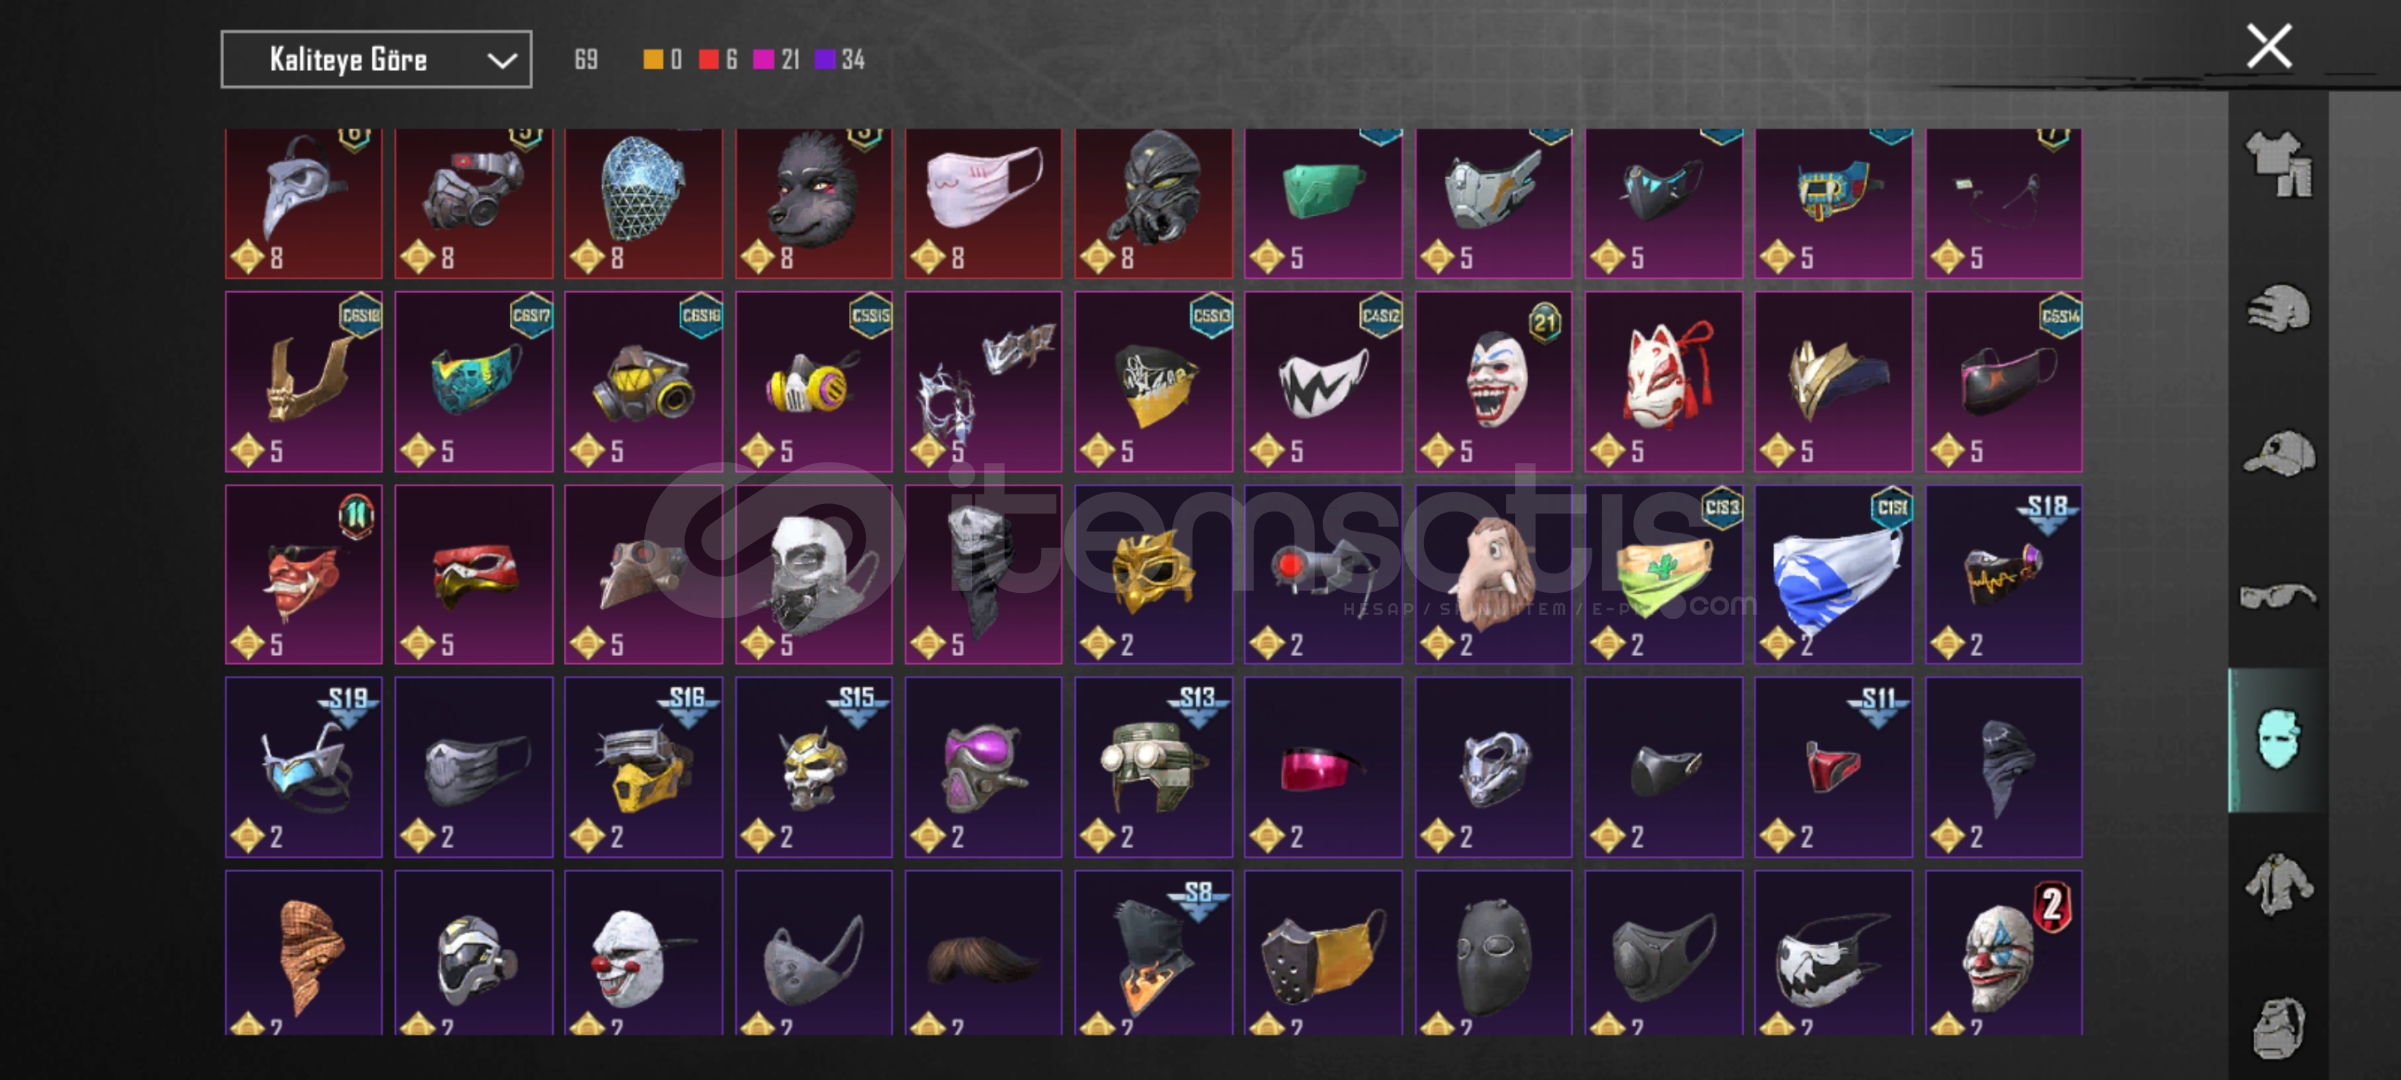The image size is (2401, 1080).
Task: Select the golden masquerade mask
Action: pyautogui.click(x=1154, y=574)
